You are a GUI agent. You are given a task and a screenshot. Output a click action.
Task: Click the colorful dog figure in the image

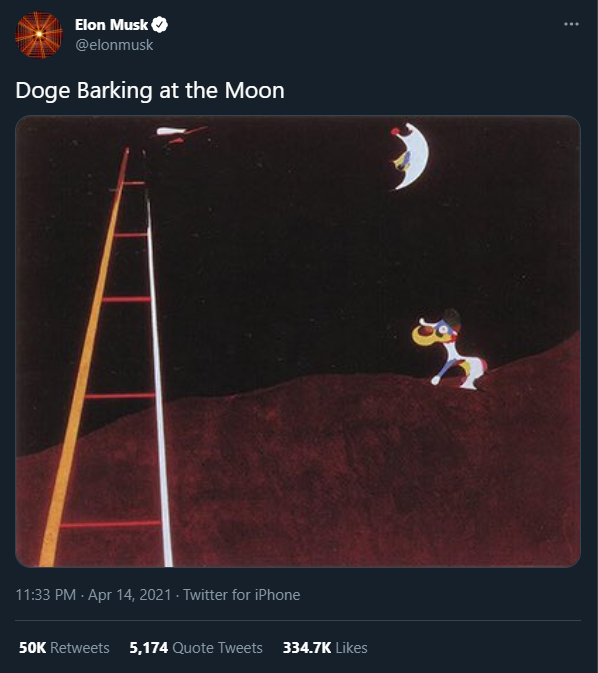coord(449,350)
